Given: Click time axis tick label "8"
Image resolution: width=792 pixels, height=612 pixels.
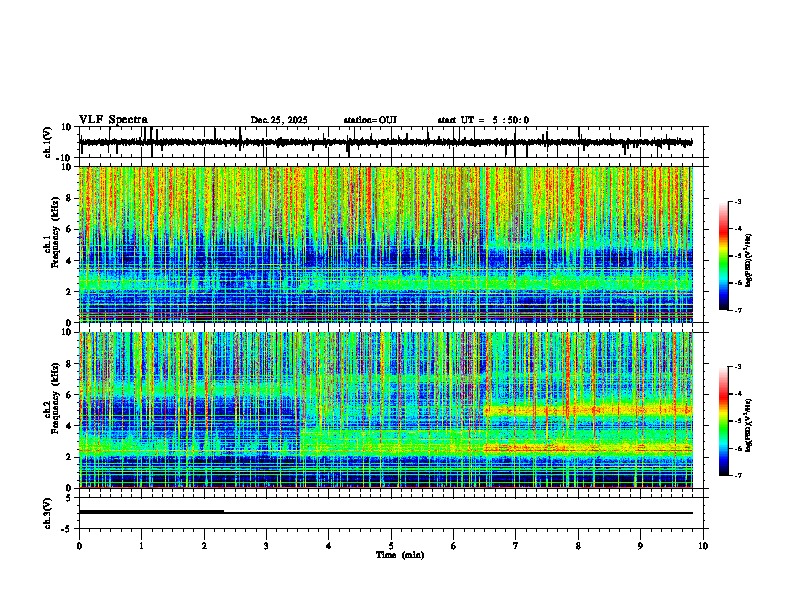Looking at the screenshot, I should [578, 546].
